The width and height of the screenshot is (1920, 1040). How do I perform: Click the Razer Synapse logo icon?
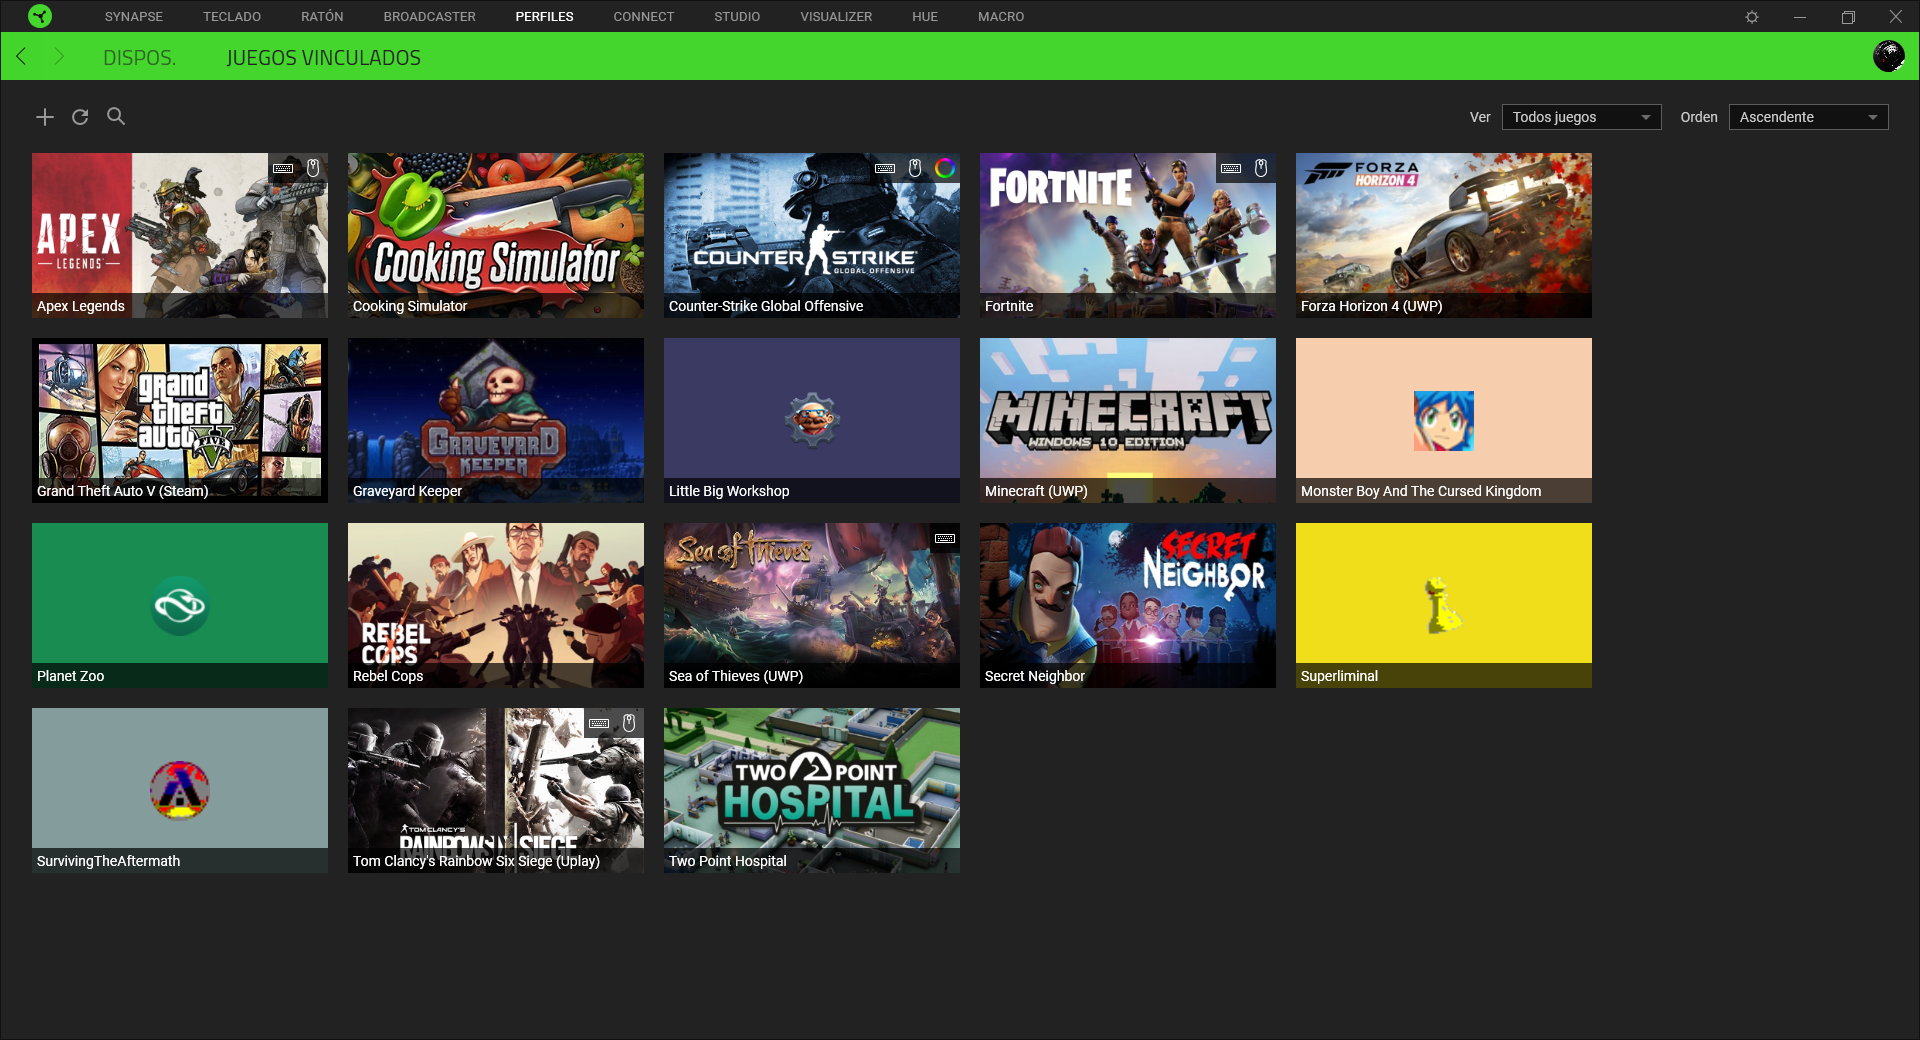[40, 16]
